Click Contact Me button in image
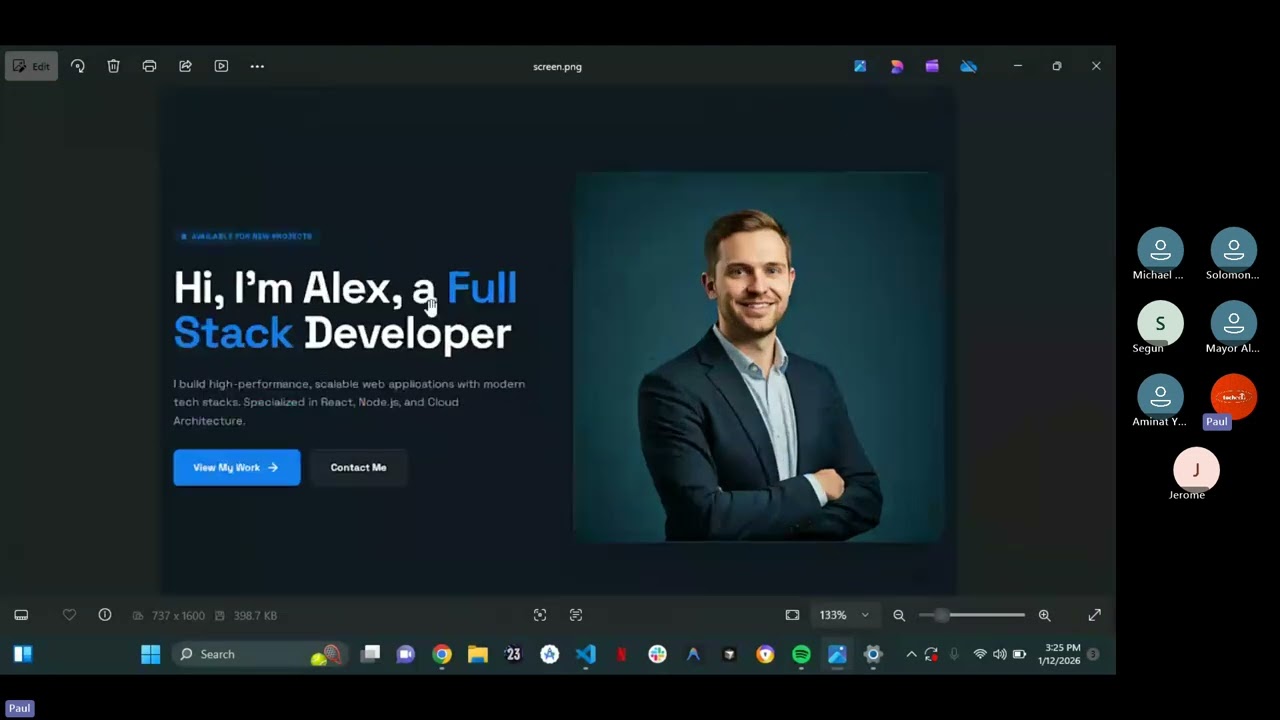 tap(358, 467)
